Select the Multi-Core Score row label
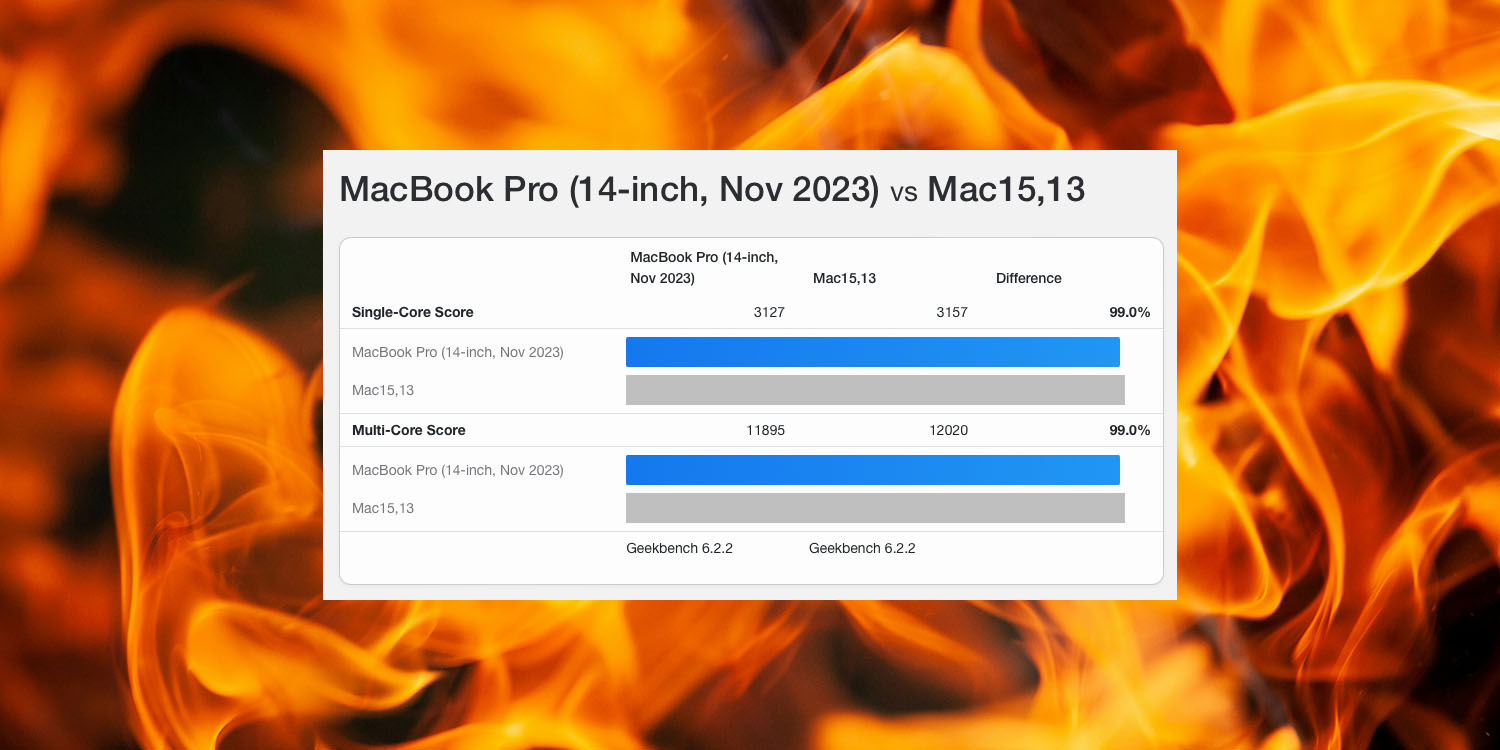The image size is (1500, 750). tap(408, 430)
